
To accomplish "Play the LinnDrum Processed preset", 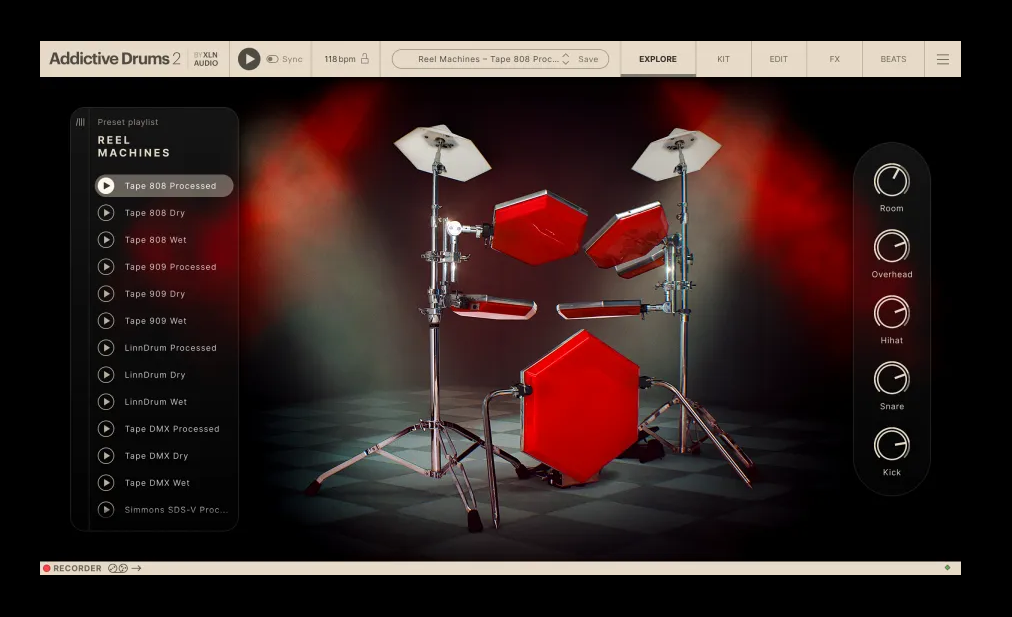I will (x=106, y=348).
